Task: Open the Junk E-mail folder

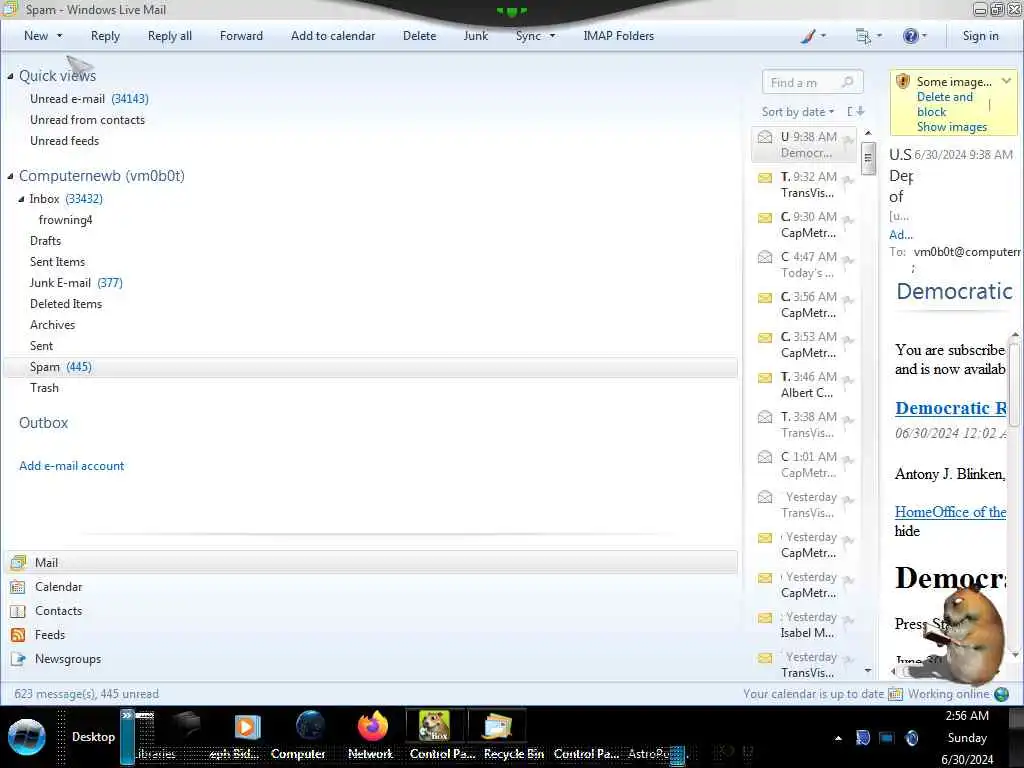Action: click(76, 283)
